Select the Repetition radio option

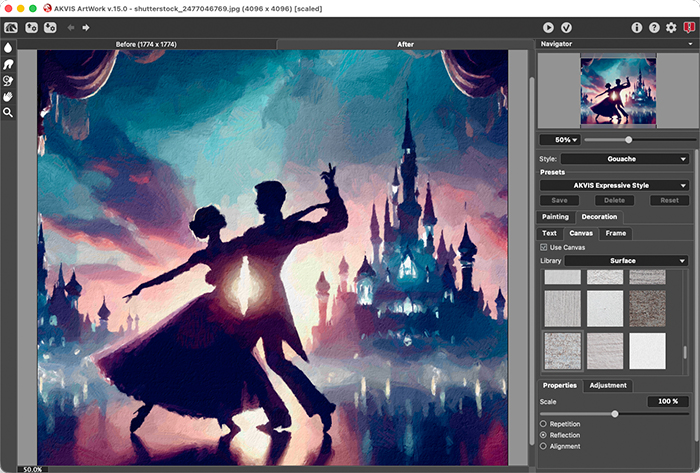pos(543,423)
